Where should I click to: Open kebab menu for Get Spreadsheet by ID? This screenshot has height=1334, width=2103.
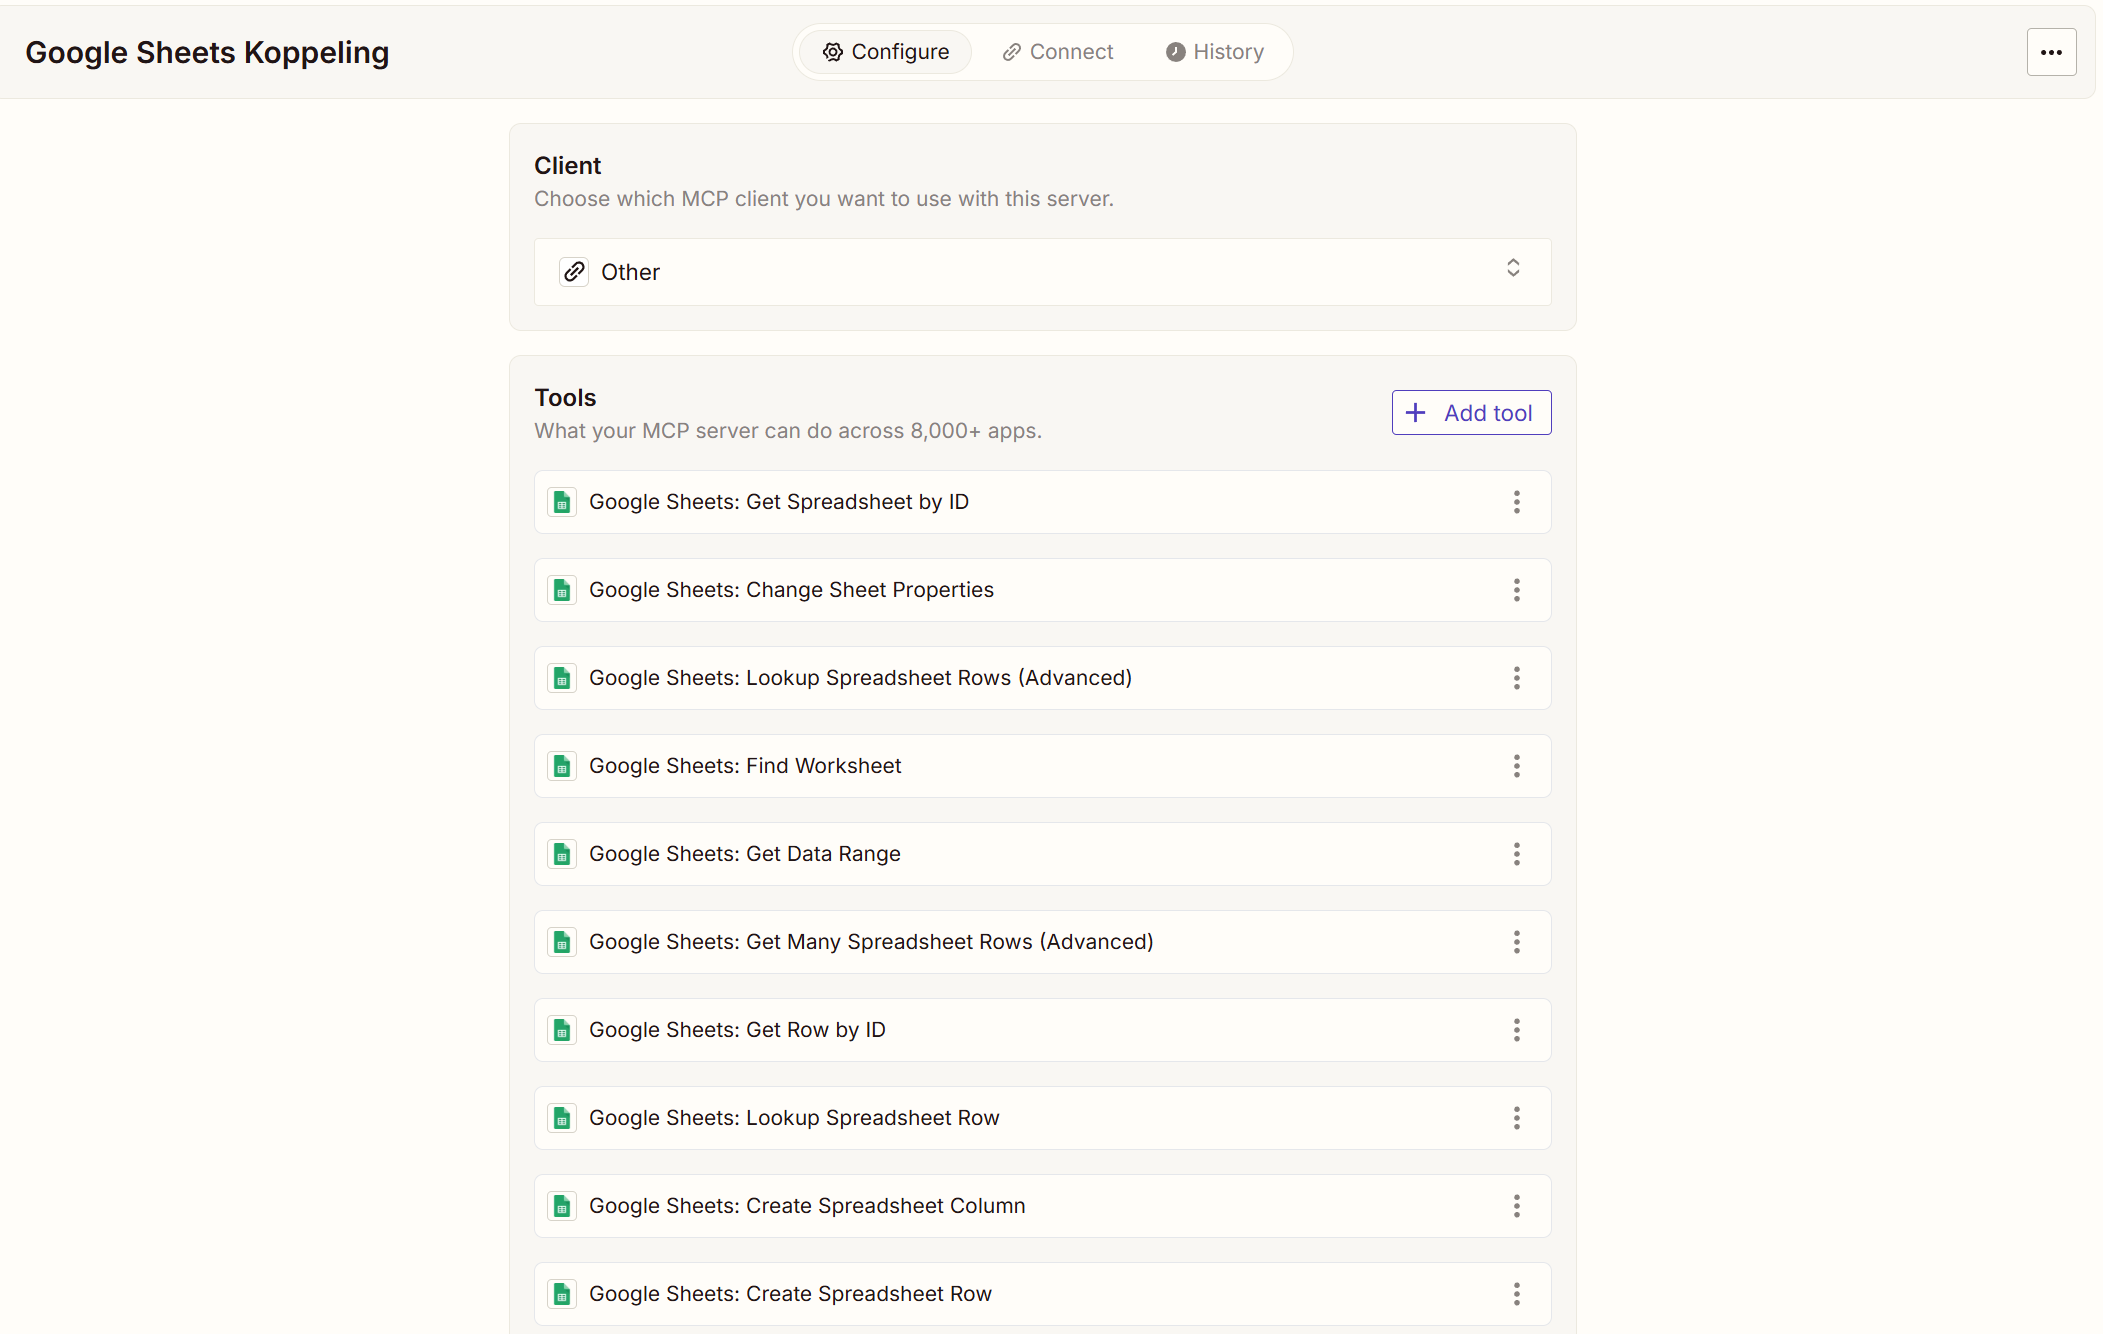tap(1516, 502)
